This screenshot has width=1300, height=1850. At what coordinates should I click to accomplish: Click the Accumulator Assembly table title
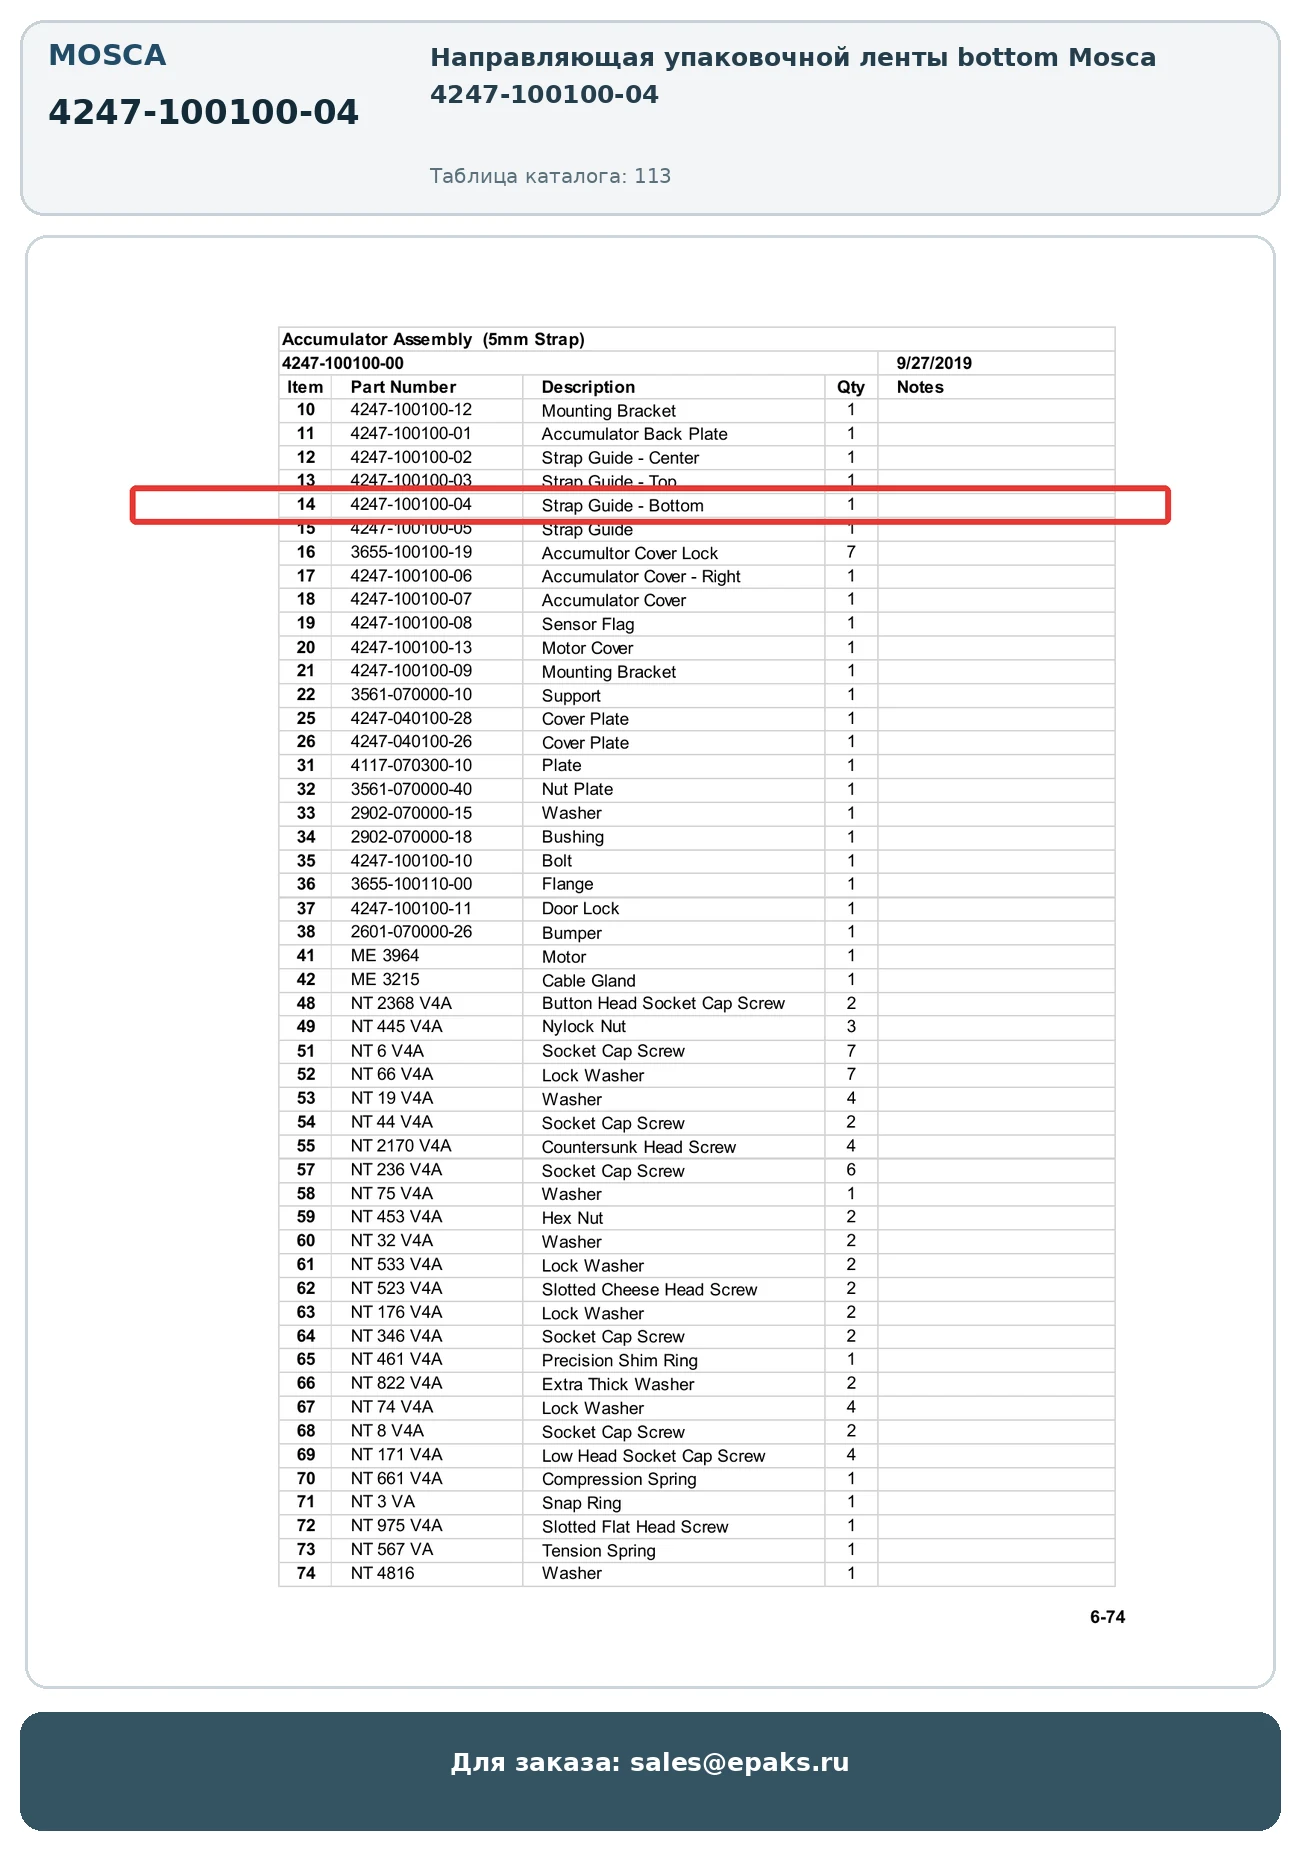coord(433,339)
